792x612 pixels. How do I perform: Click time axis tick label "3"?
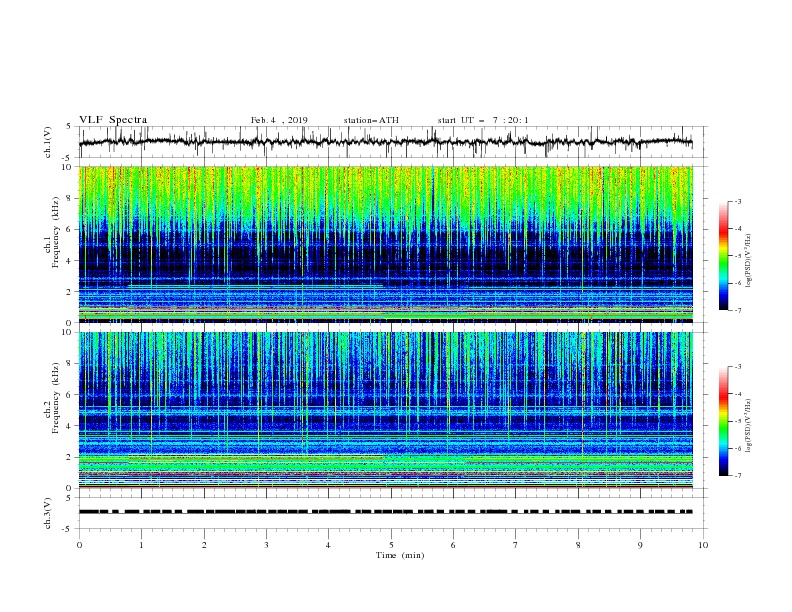click(266, 545)
